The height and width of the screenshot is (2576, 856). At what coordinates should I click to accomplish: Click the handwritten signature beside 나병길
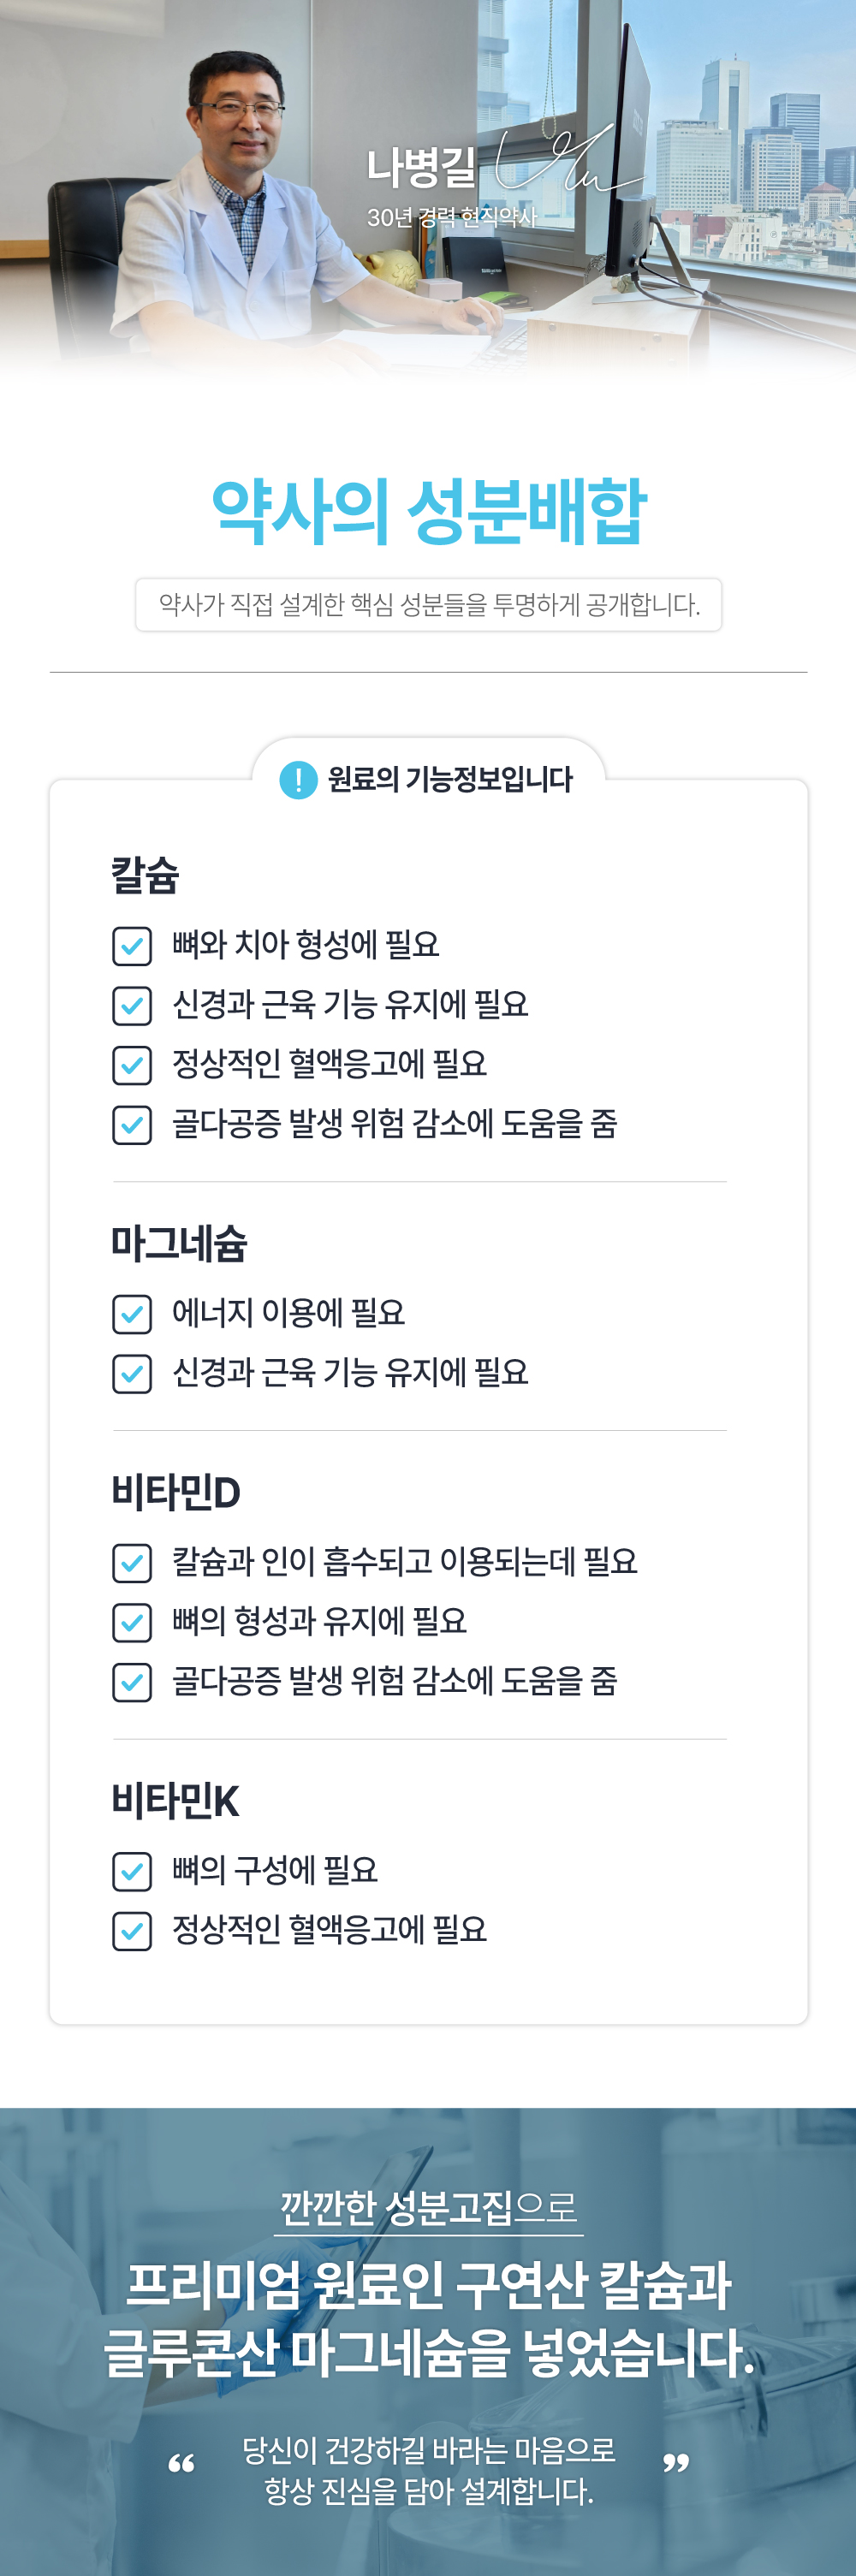pyautogui.click(x=566, y=162)
